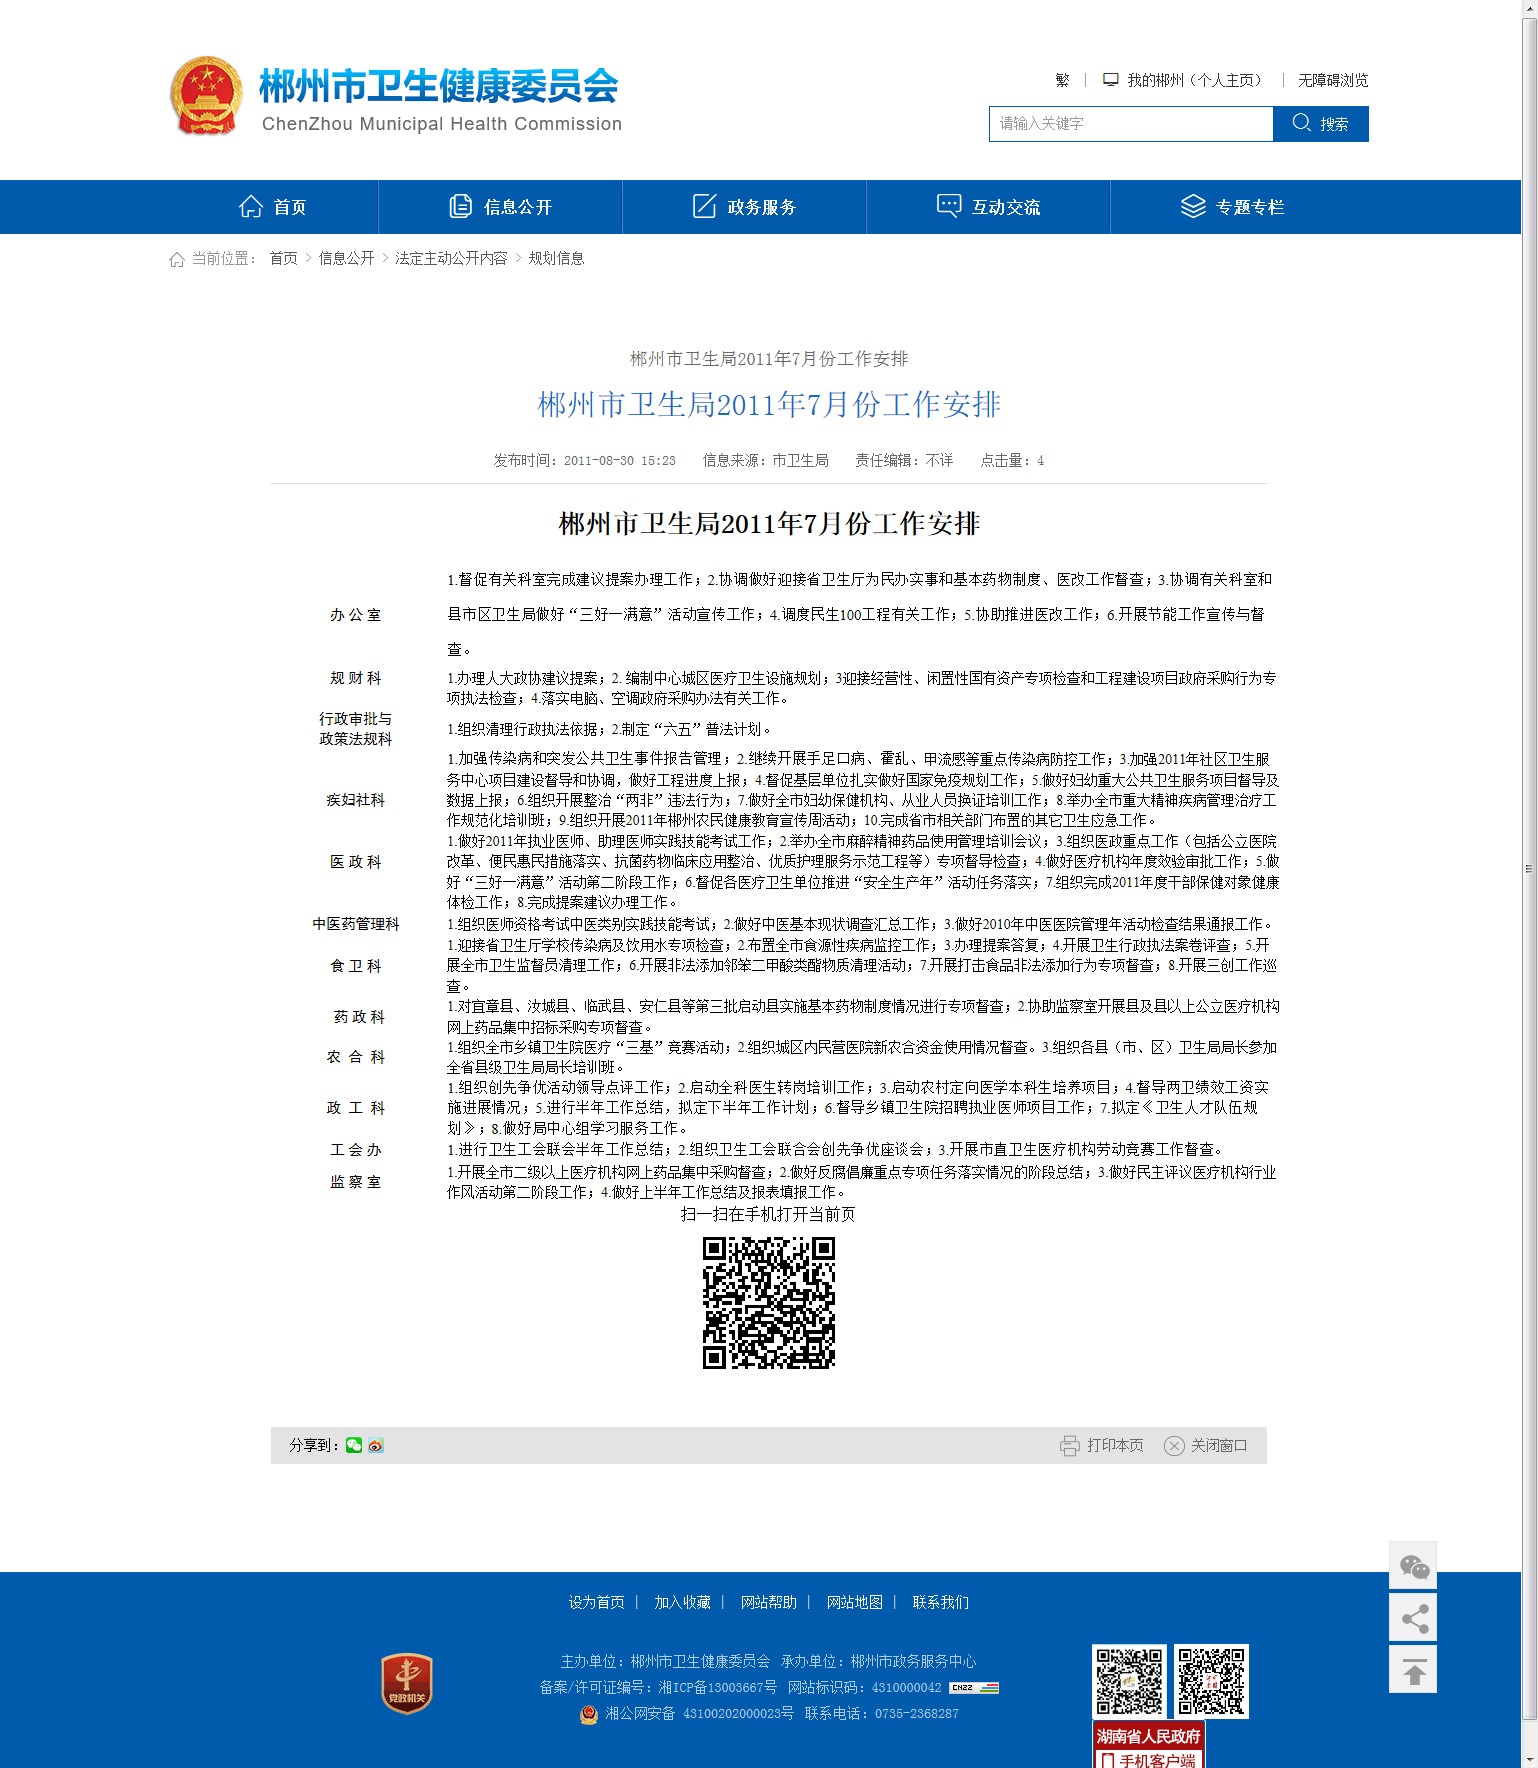
Task: Open 网站帮助 in the footer
Action: (769, 1602)
